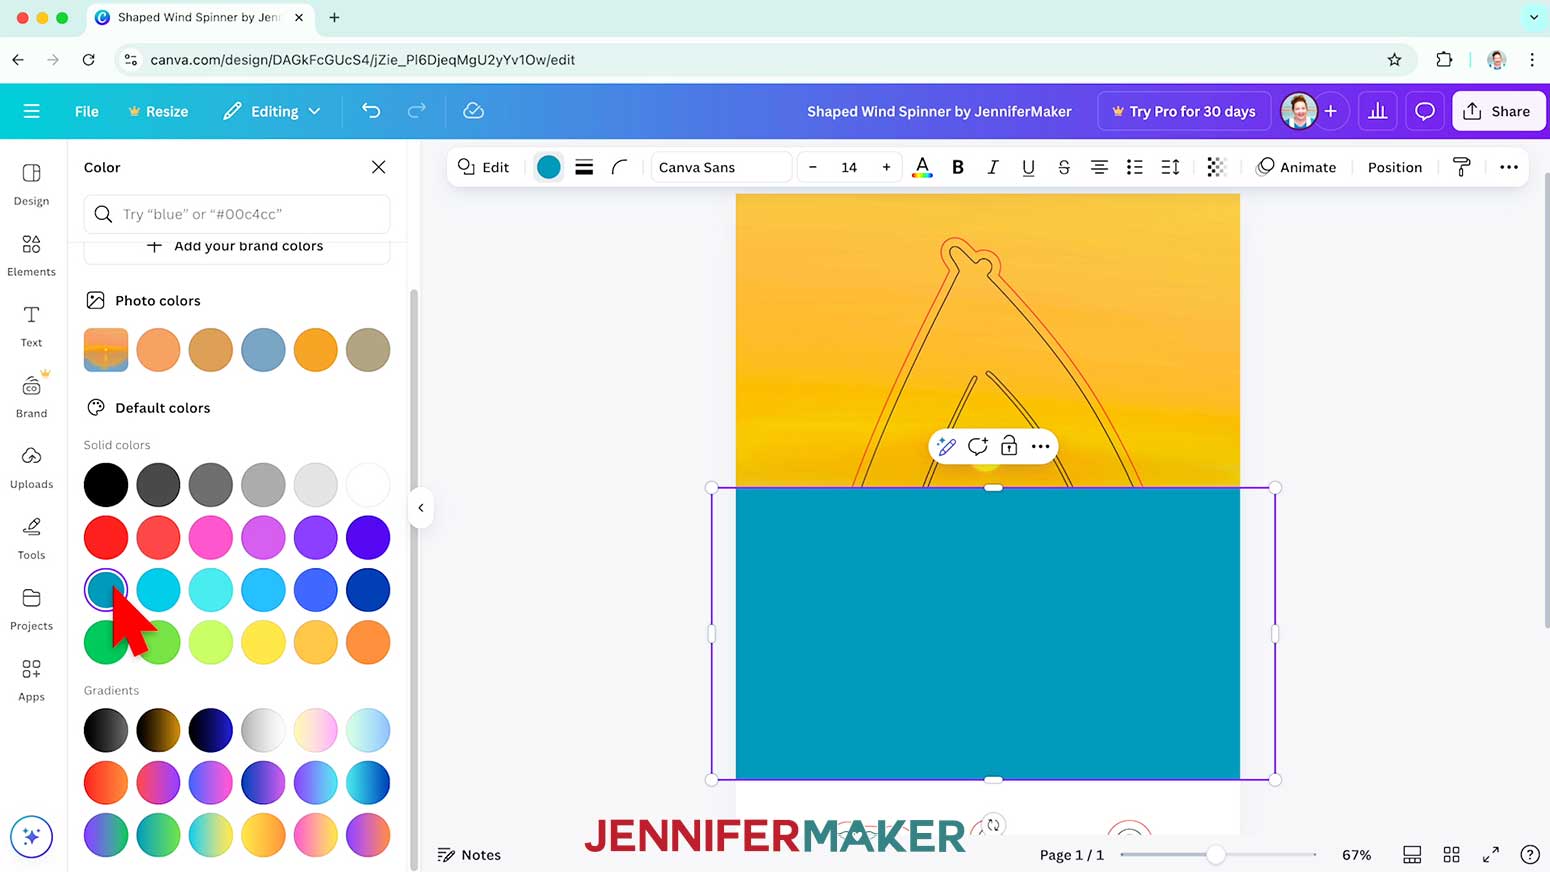Click the Magic edit icon in floating toolbar
The image size is (1550, 872).
(947, 446)
